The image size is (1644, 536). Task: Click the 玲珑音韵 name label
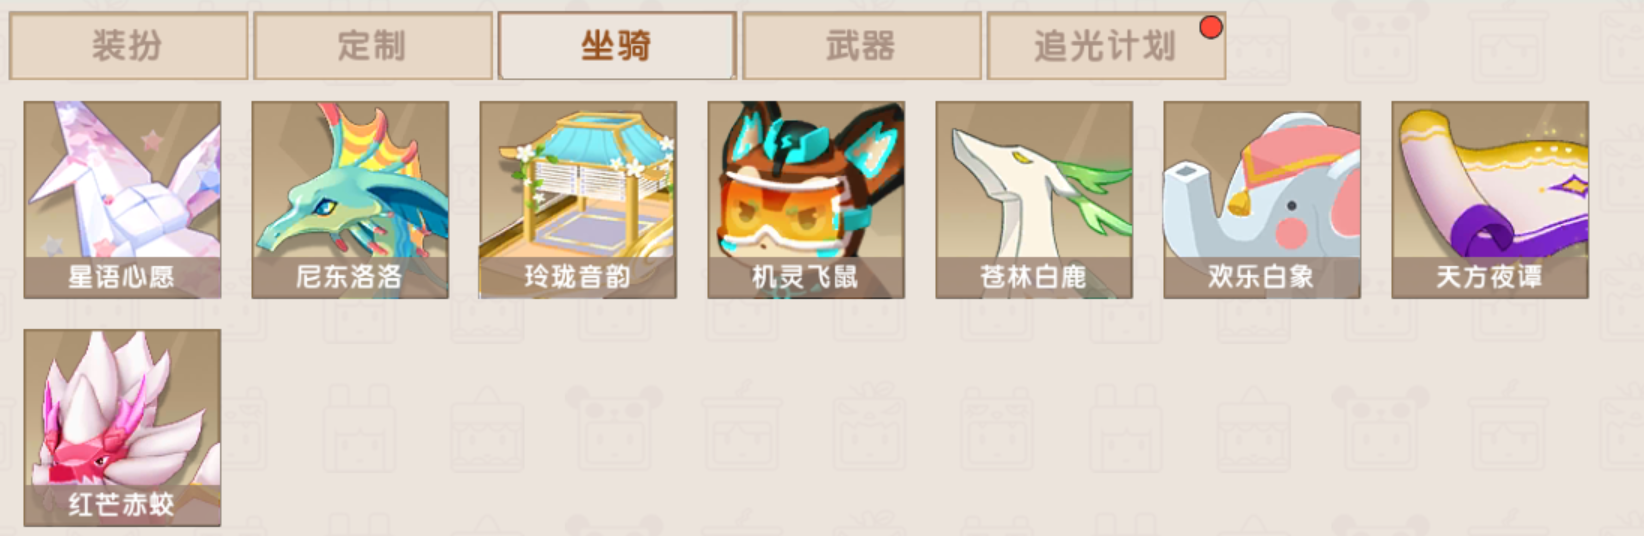[578, 277]
